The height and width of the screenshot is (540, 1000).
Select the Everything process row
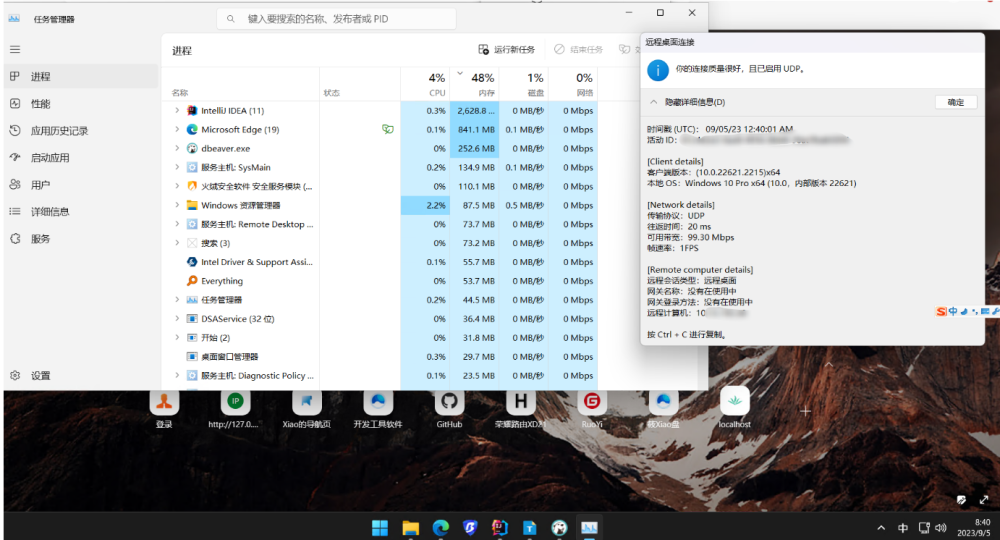[381, 281]
